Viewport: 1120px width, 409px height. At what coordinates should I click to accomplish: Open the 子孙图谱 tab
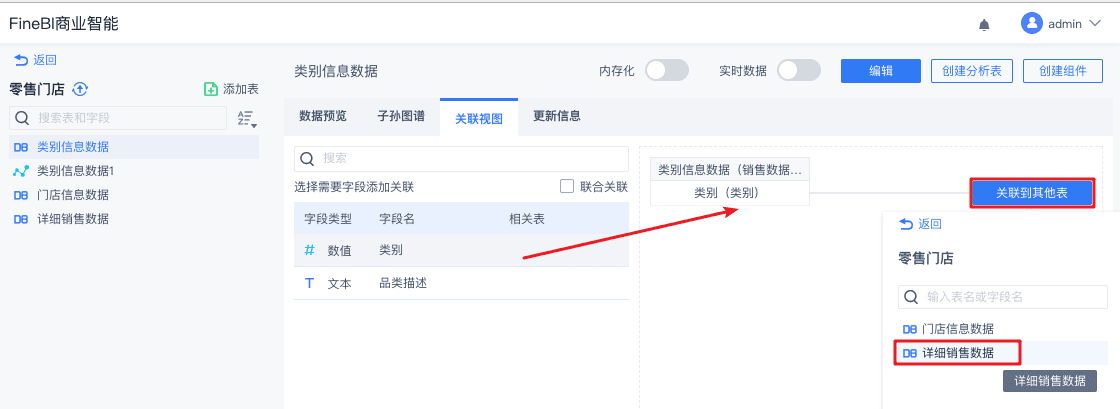(400, 116)
